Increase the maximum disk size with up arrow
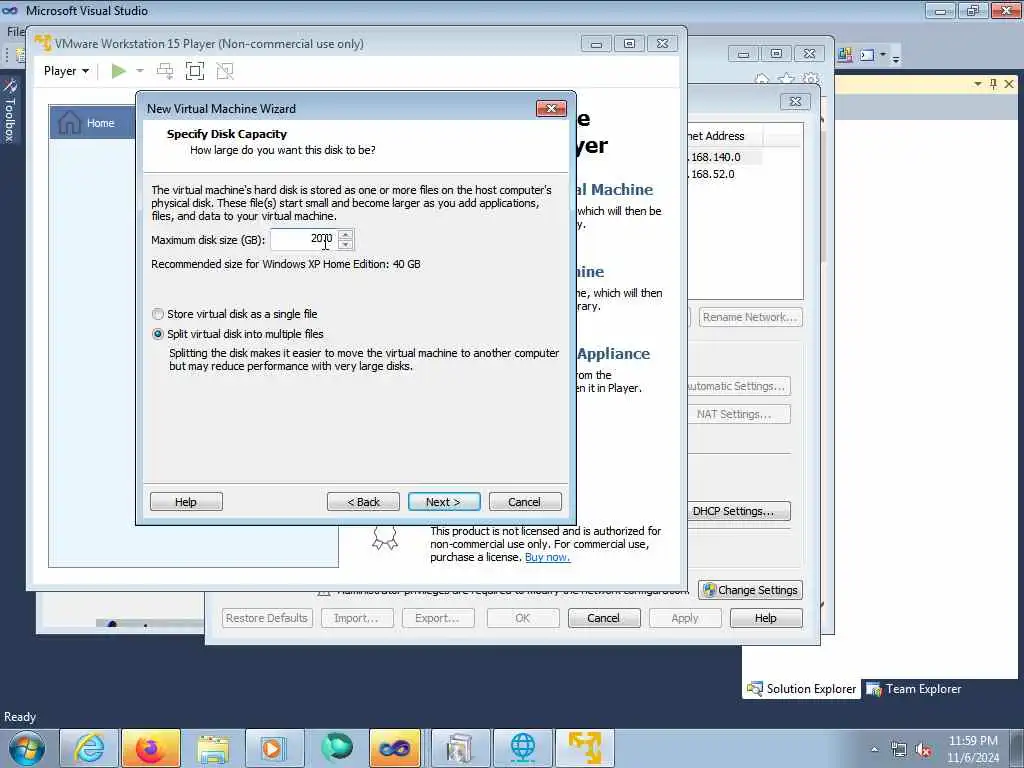This screenshot has height=768, width=1024. 345,234
